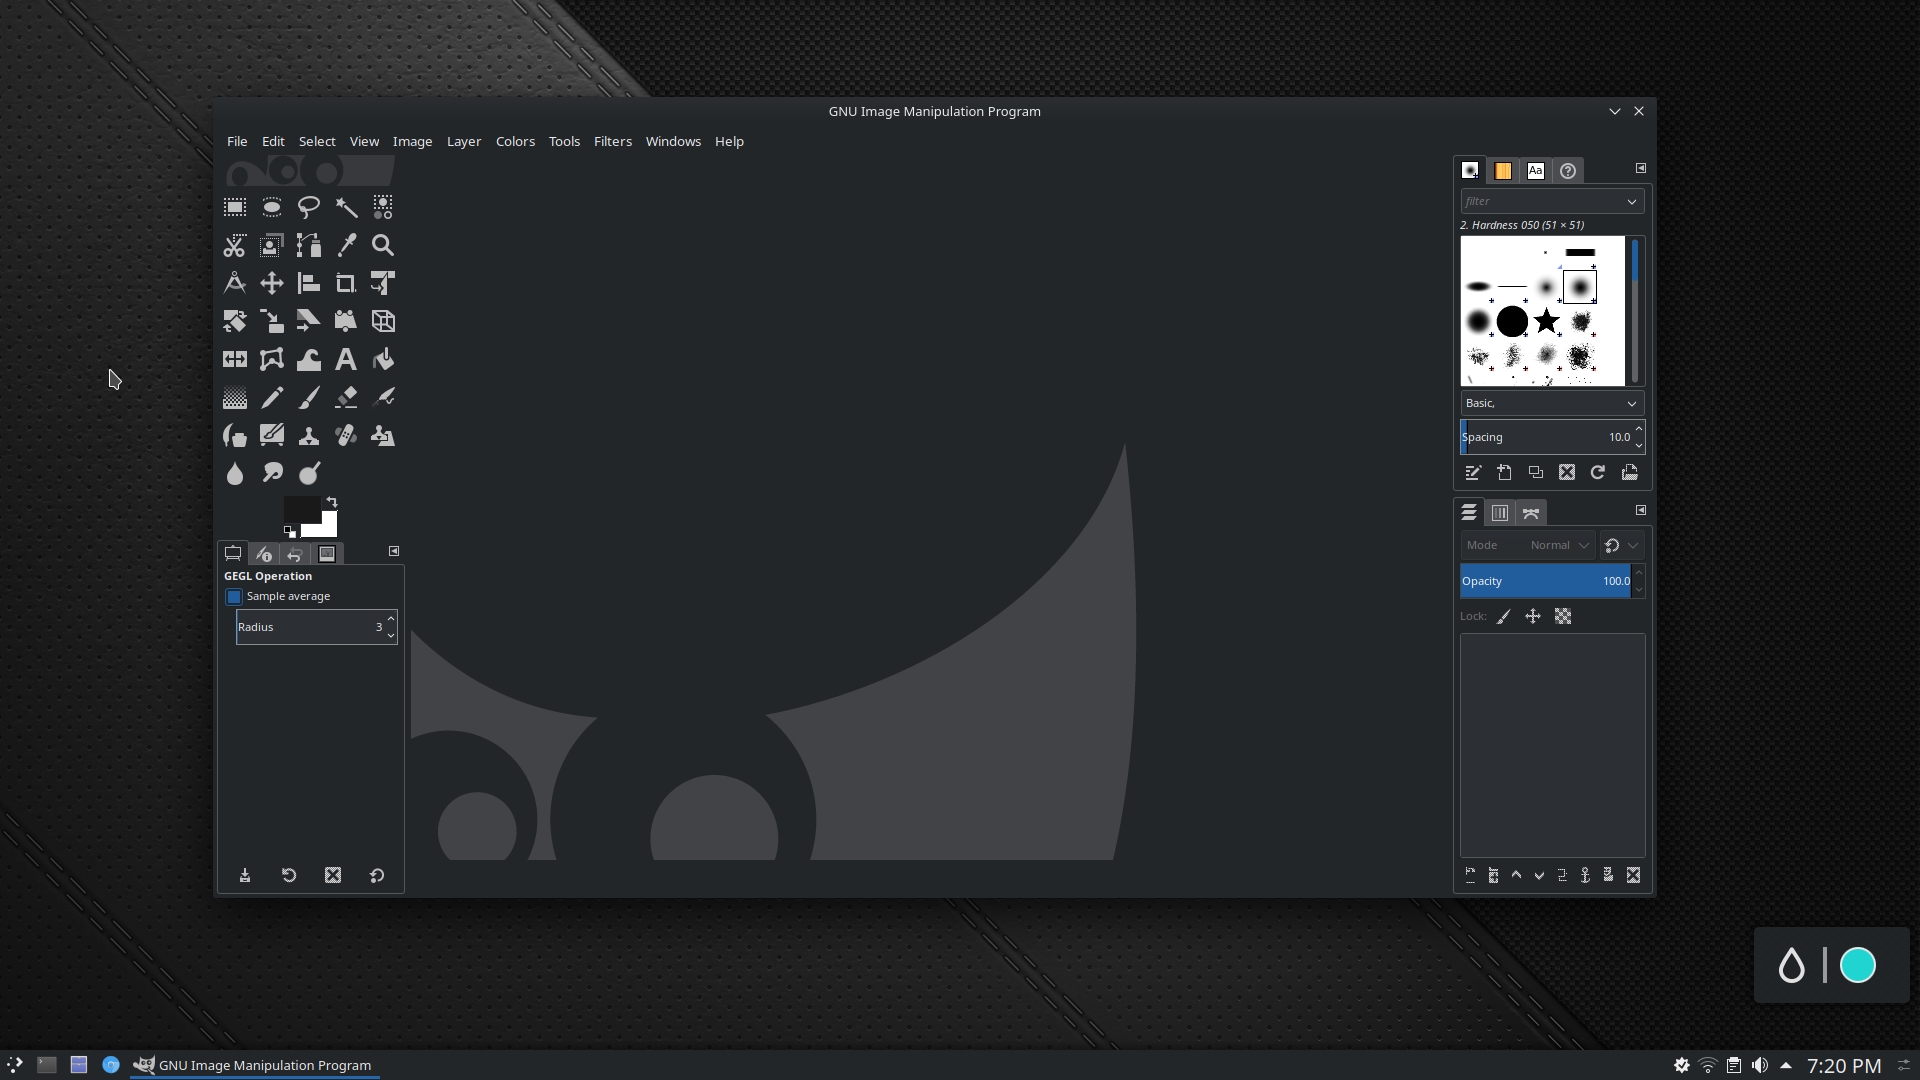
Task: Select the Gradient tool
Action: pos(235,397)
